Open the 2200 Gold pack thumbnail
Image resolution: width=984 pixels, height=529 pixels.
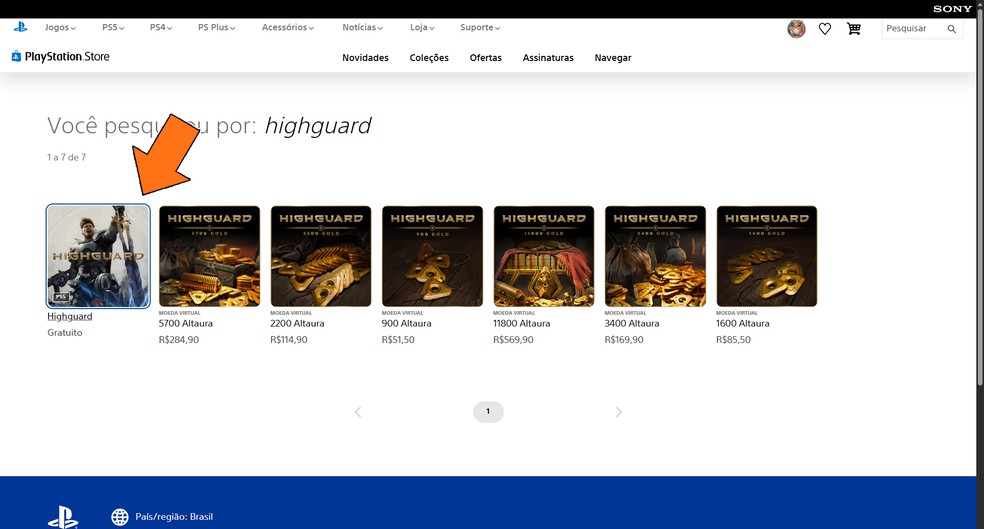click(x=321, y=256)
